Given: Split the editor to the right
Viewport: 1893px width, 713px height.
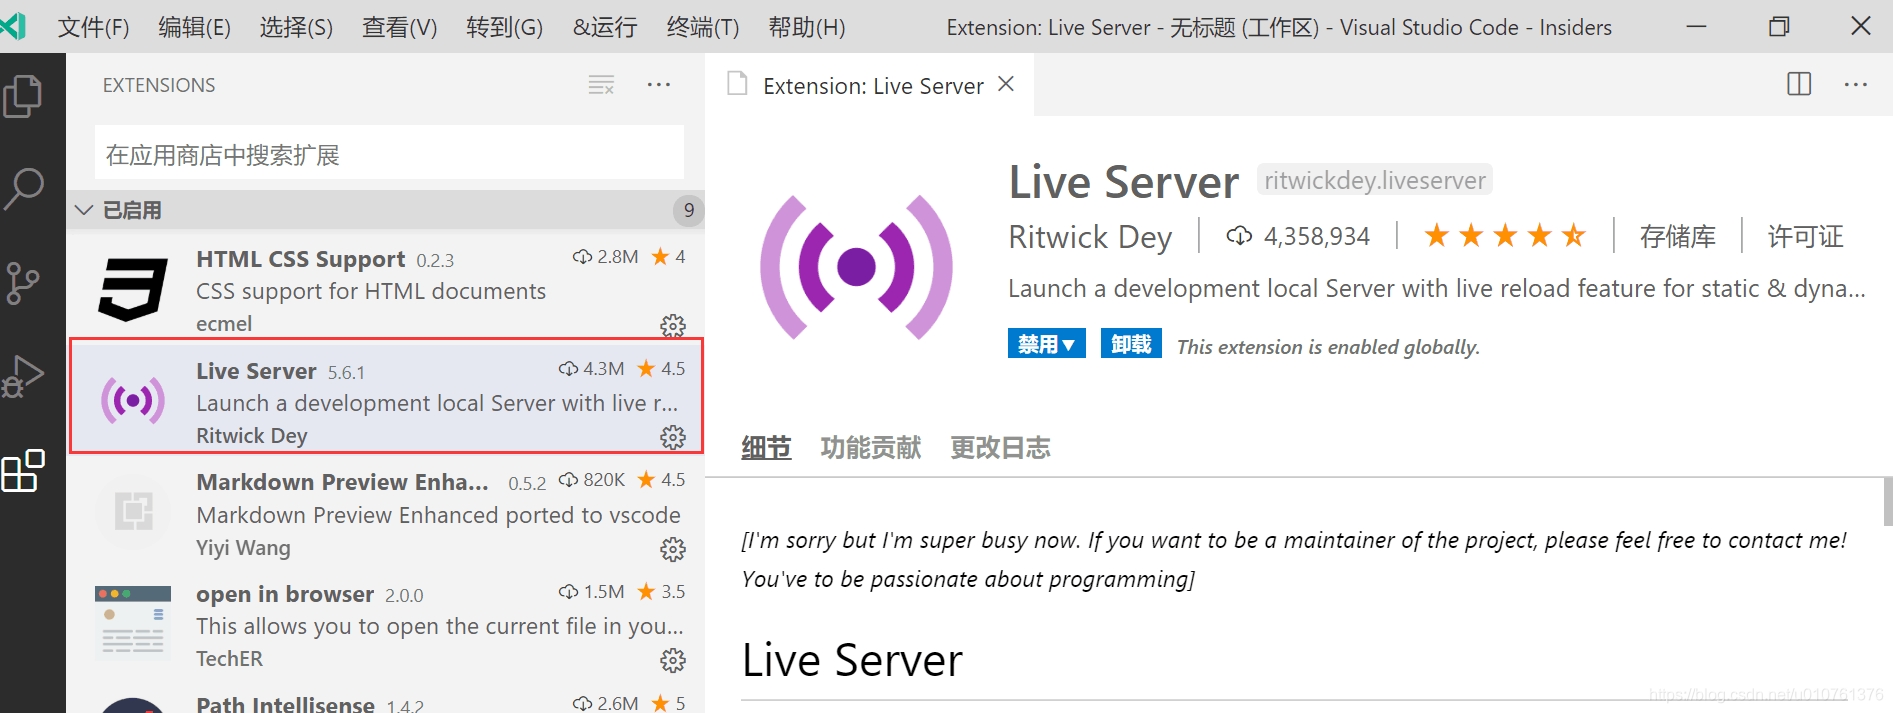Looking at the screenshot, I should tap(1799, 84).
